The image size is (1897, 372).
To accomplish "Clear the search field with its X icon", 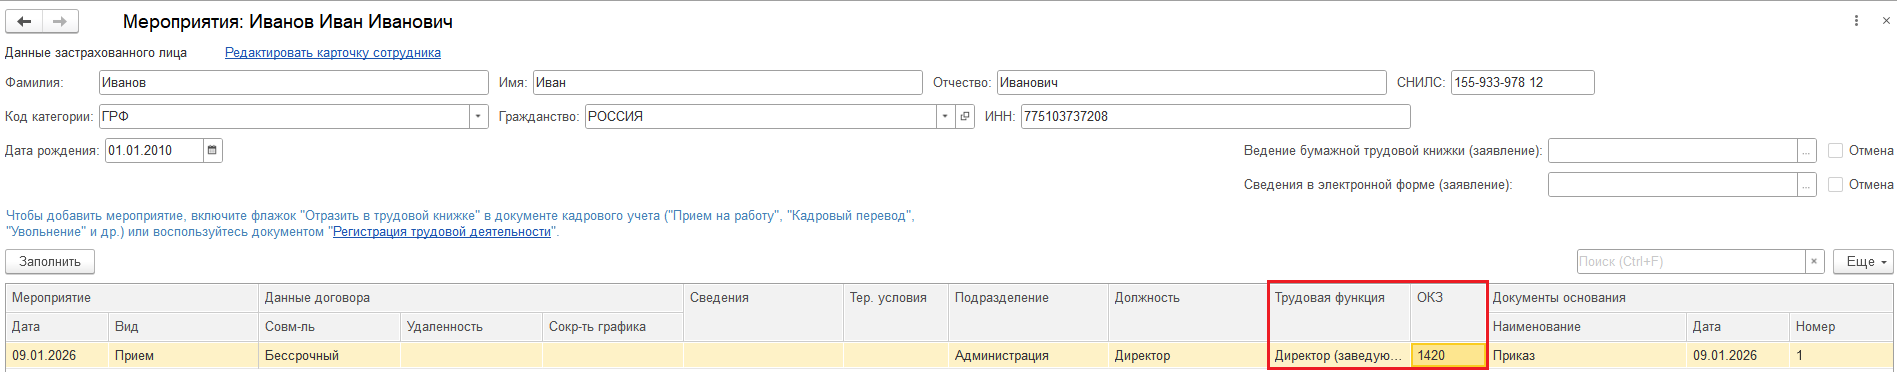I will pyautogui.click(x=1815, y=261).
